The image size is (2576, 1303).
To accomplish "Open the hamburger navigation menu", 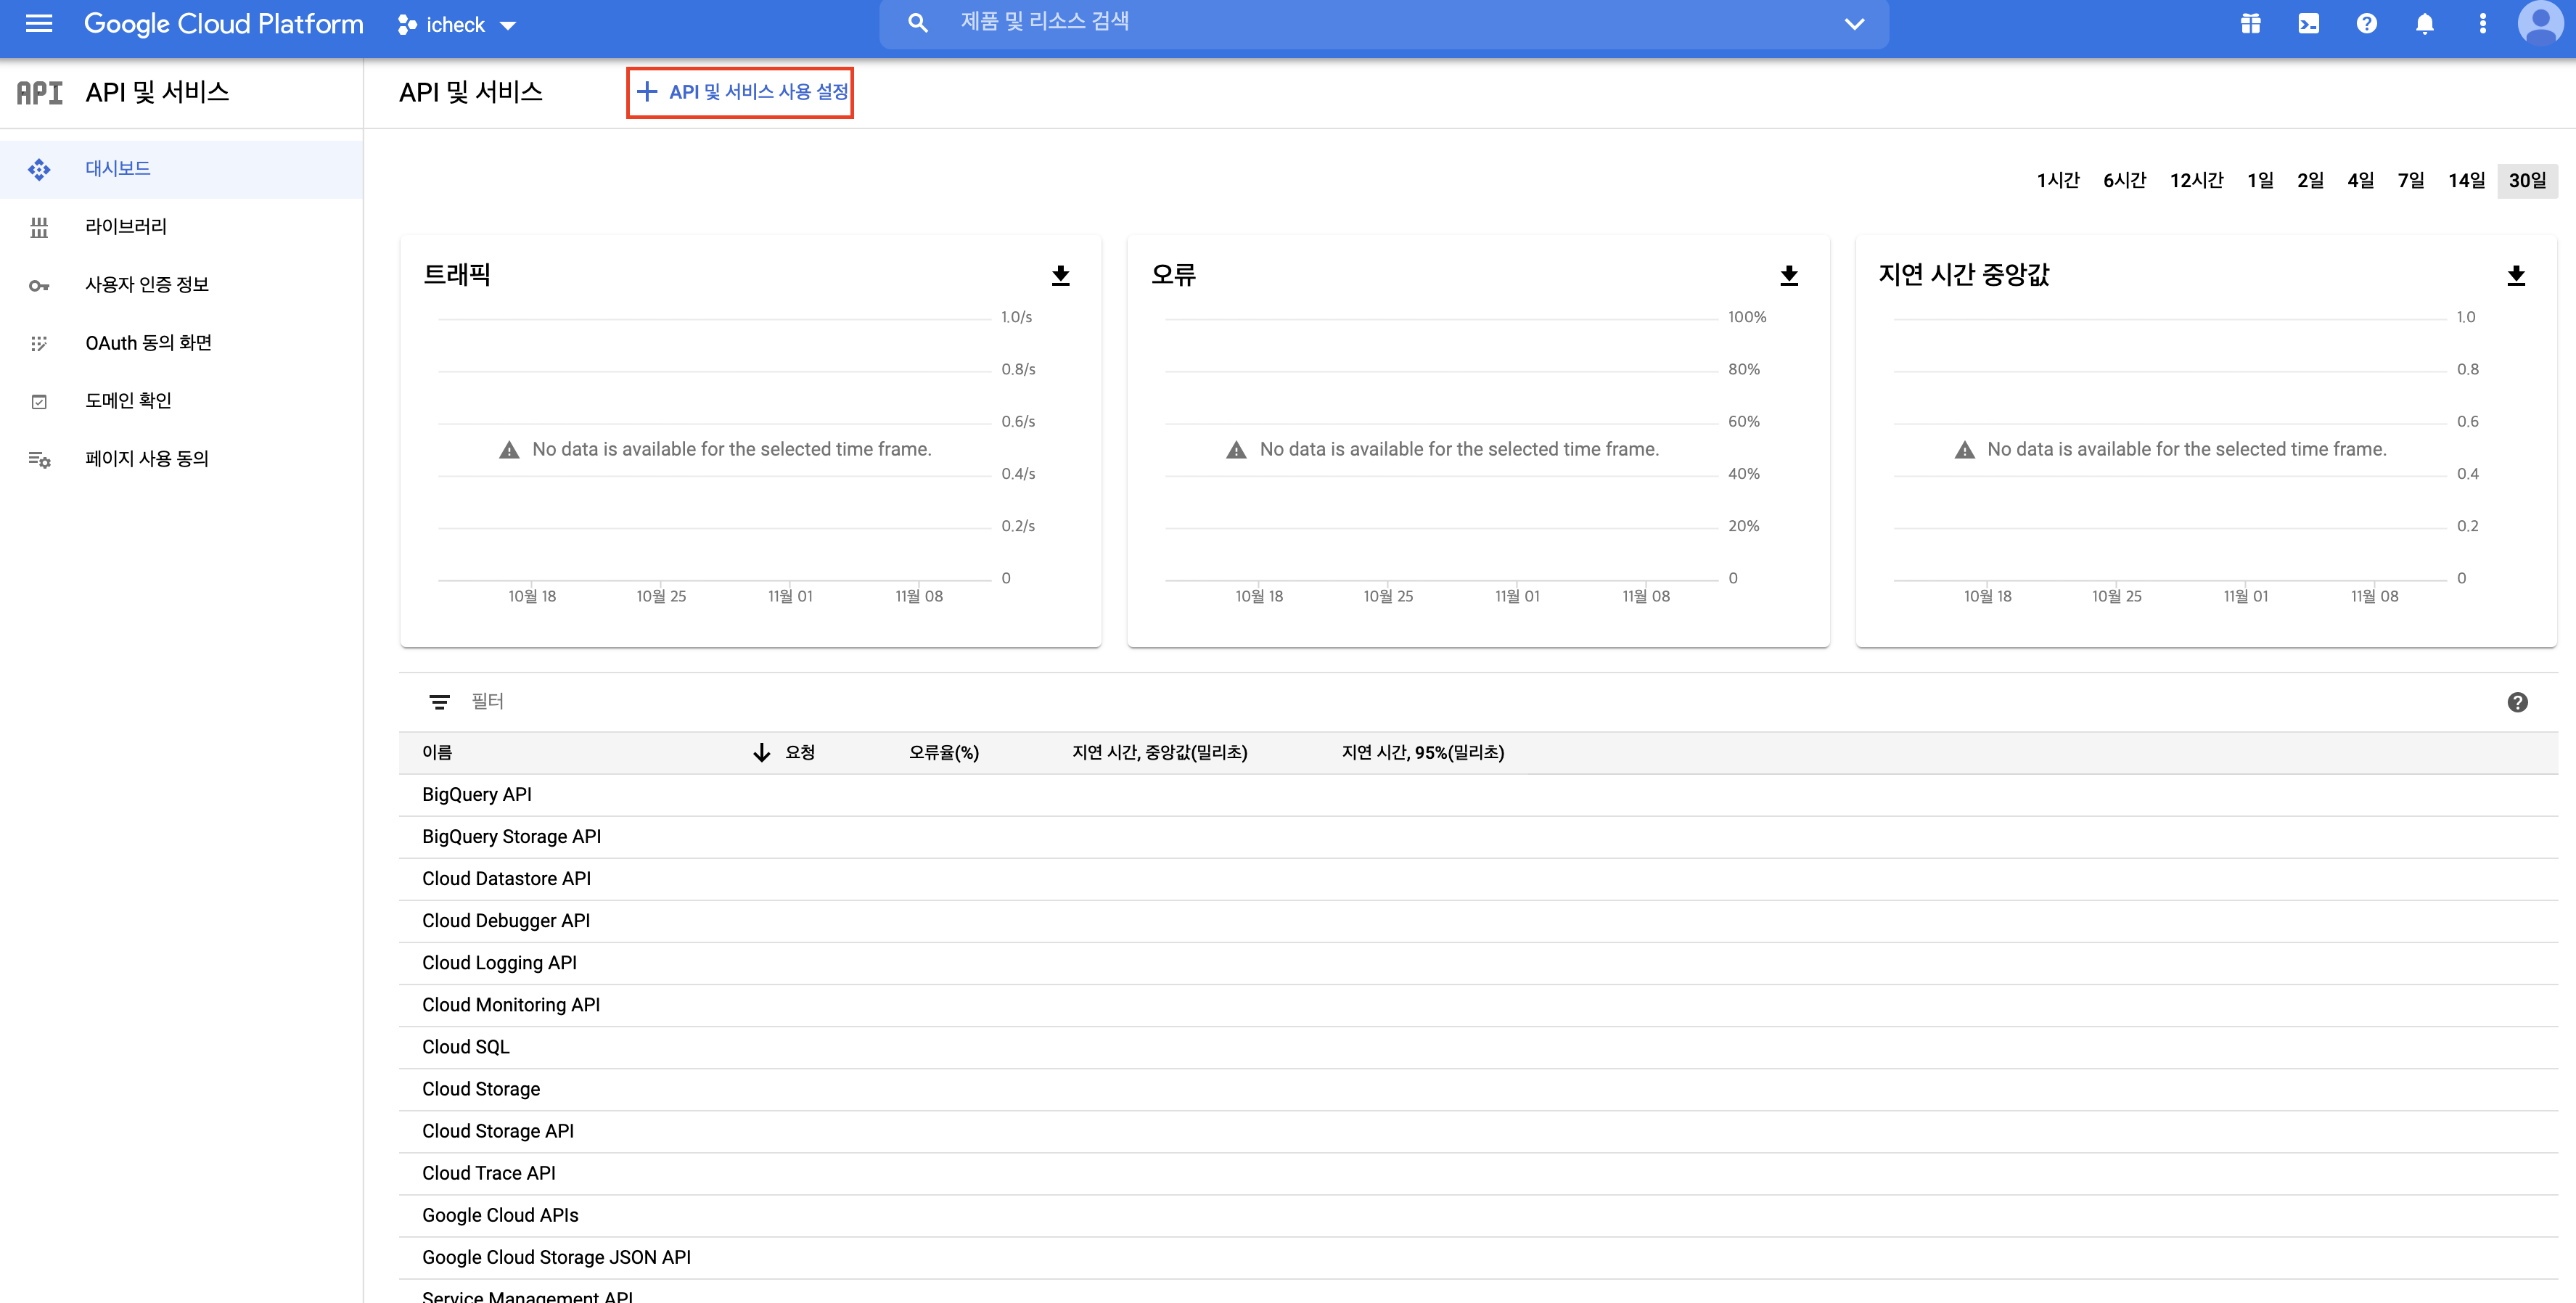I will tap(38, 23).
